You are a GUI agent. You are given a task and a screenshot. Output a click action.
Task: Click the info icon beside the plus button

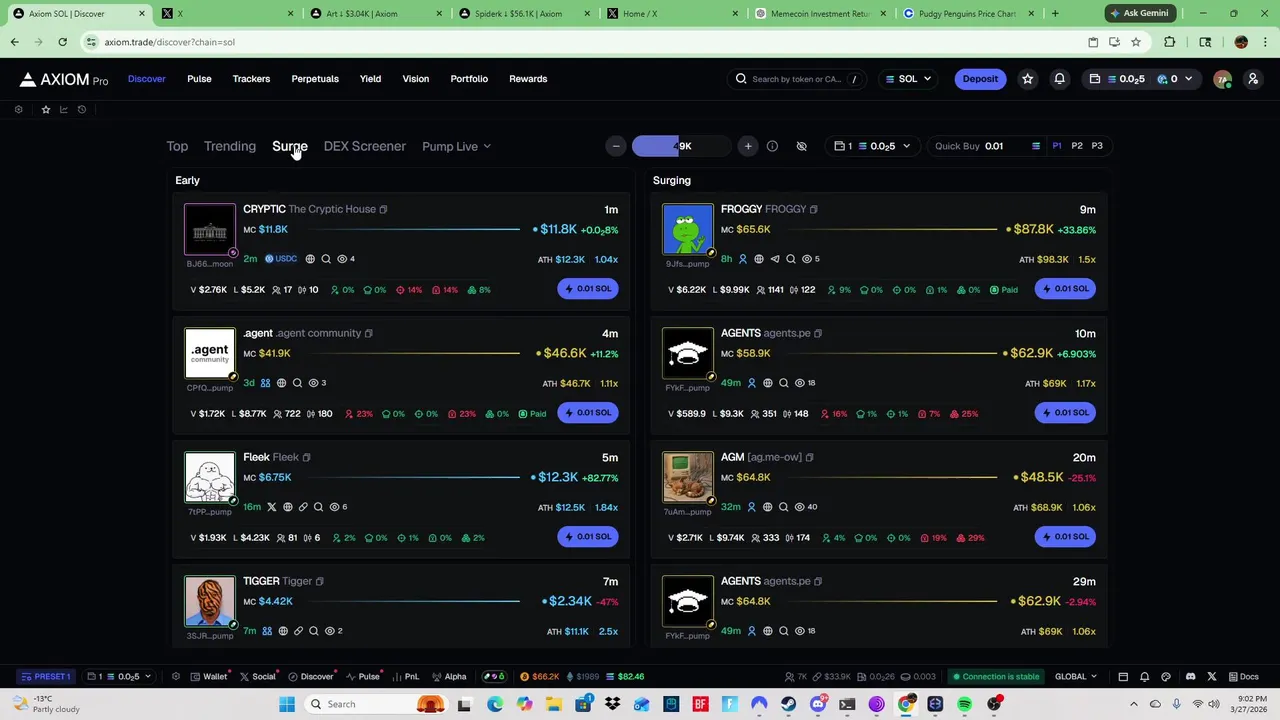tap(772, 146)
